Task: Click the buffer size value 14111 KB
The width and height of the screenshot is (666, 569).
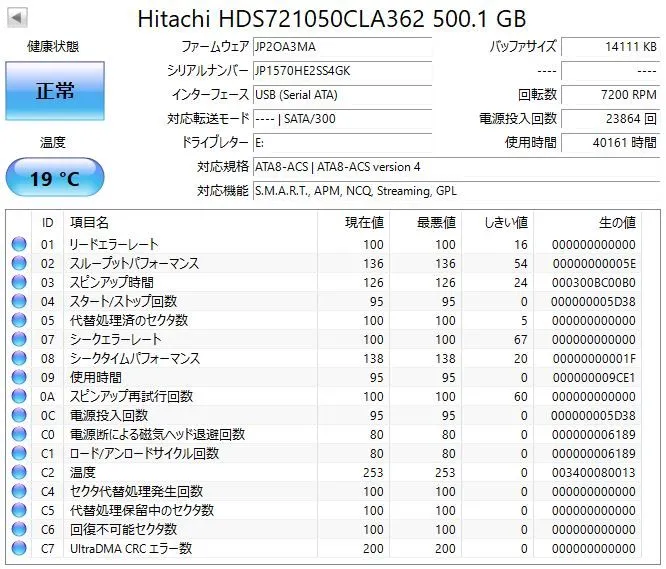Action: pyautogui.click(x=610, y=47)
